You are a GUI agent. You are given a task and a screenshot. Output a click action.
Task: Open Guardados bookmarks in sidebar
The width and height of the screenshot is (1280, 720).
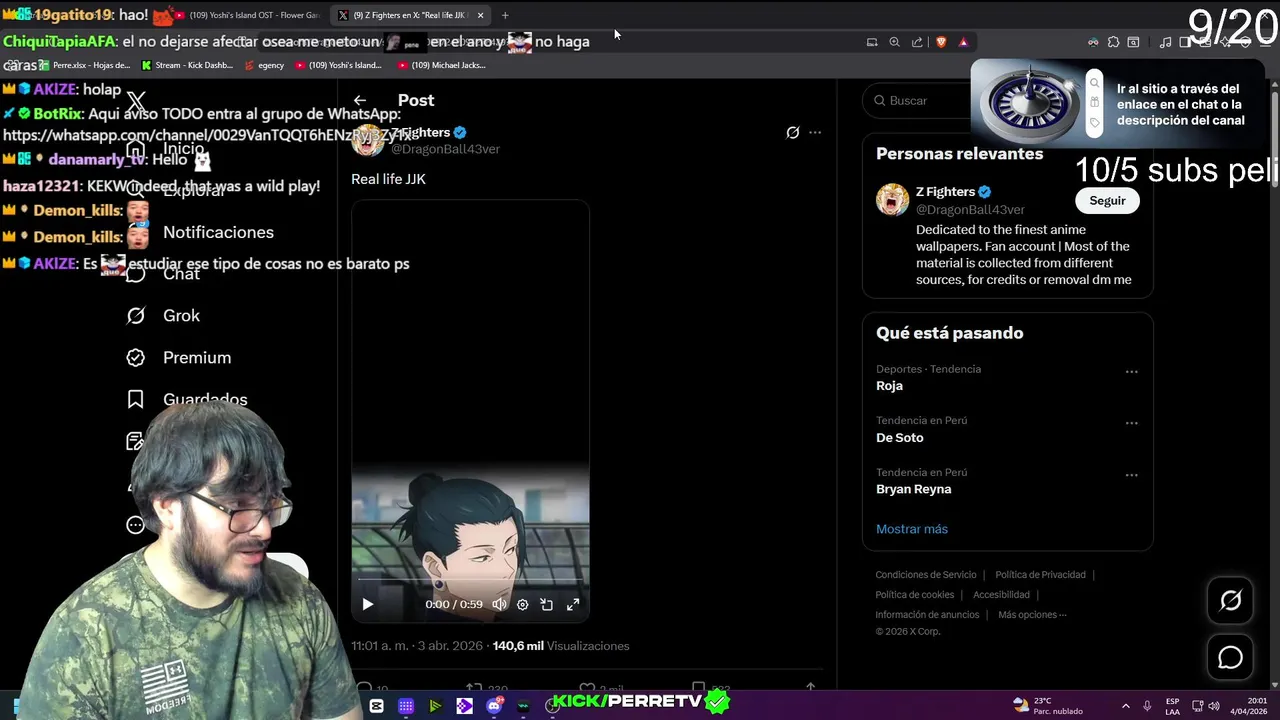pyautogui.click(x=186, y=400)
